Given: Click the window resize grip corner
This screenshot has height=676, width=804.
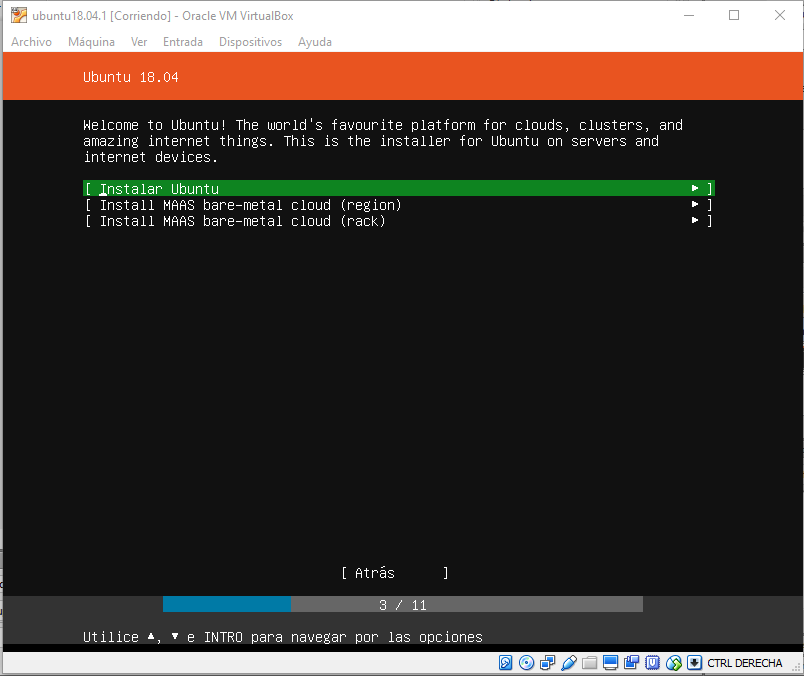Looking at the screenshot, I should point(796,668).
